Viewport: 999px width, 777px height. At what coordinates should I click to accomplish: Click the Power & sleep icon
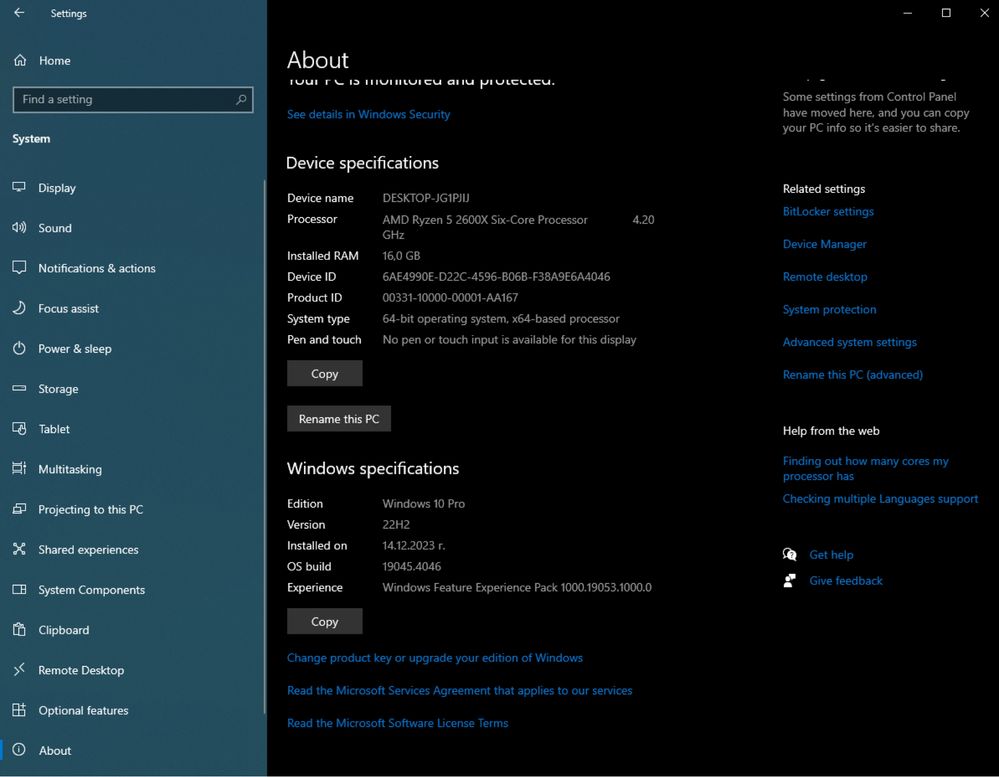point(19,348)
